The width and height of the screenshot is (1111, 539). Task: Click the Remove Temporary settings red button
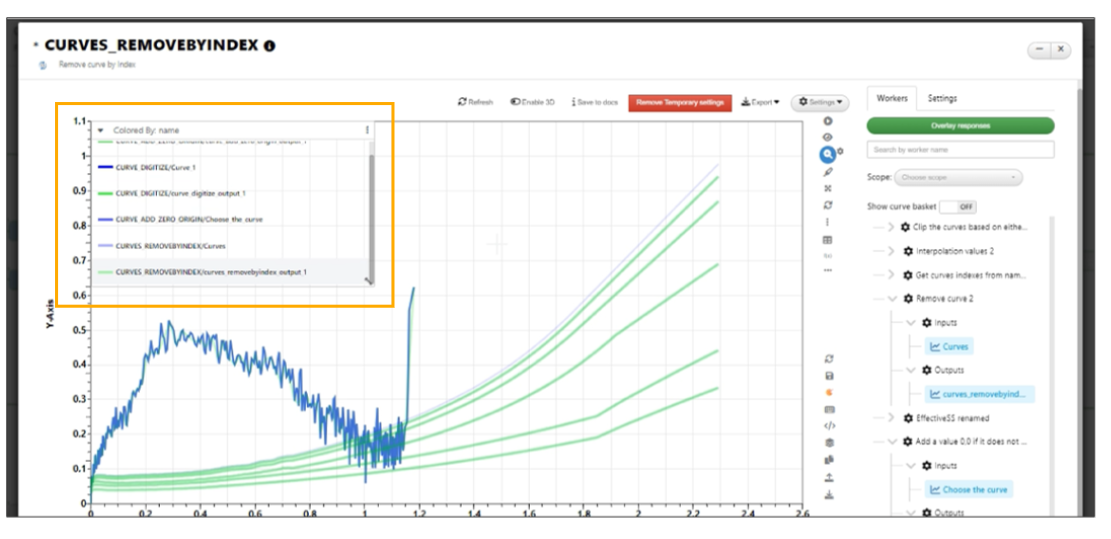679,102
